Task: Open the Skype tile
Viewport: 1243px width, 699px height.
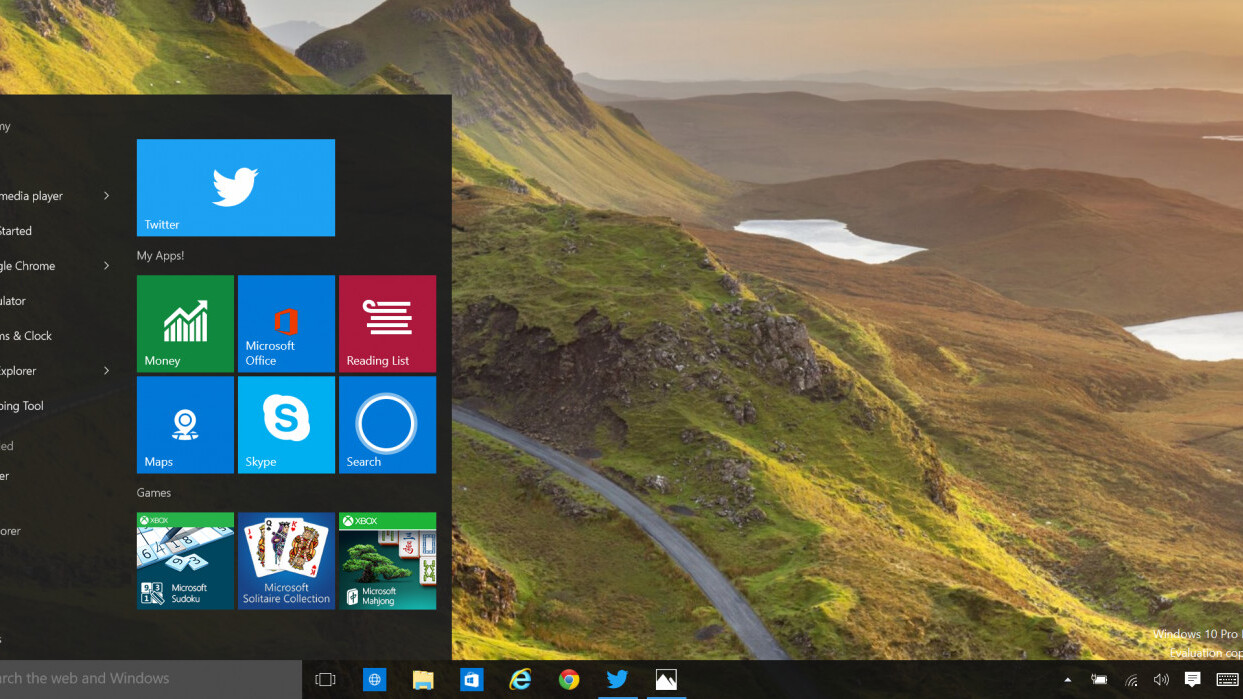Action: [286, 425]
